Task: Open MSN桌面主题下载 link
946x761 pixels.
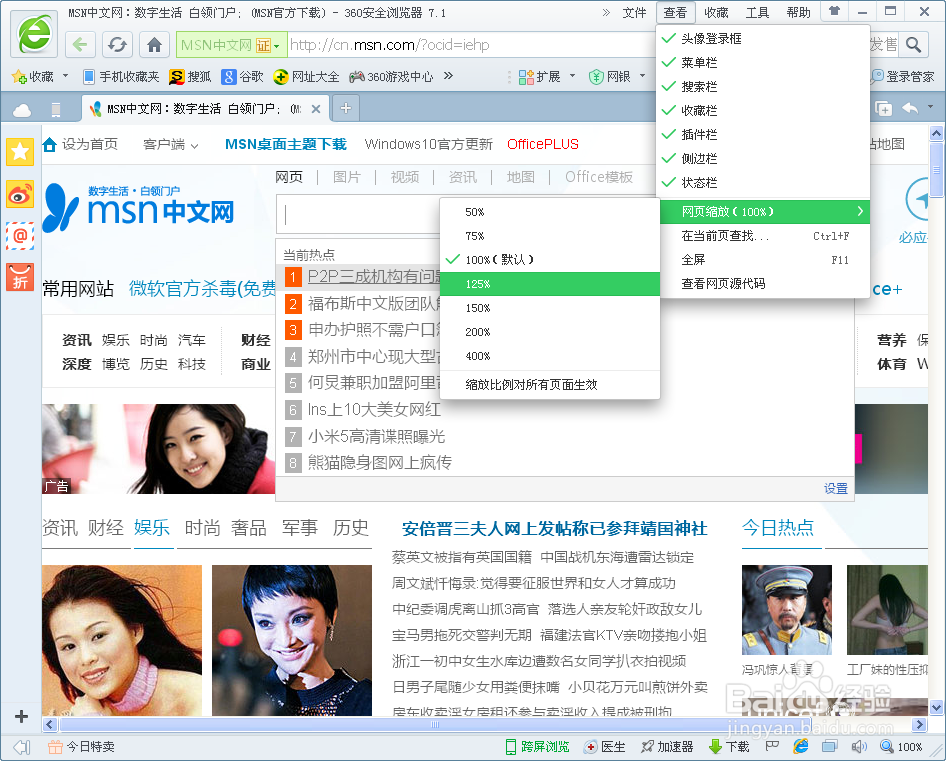Action: point(285,144)
